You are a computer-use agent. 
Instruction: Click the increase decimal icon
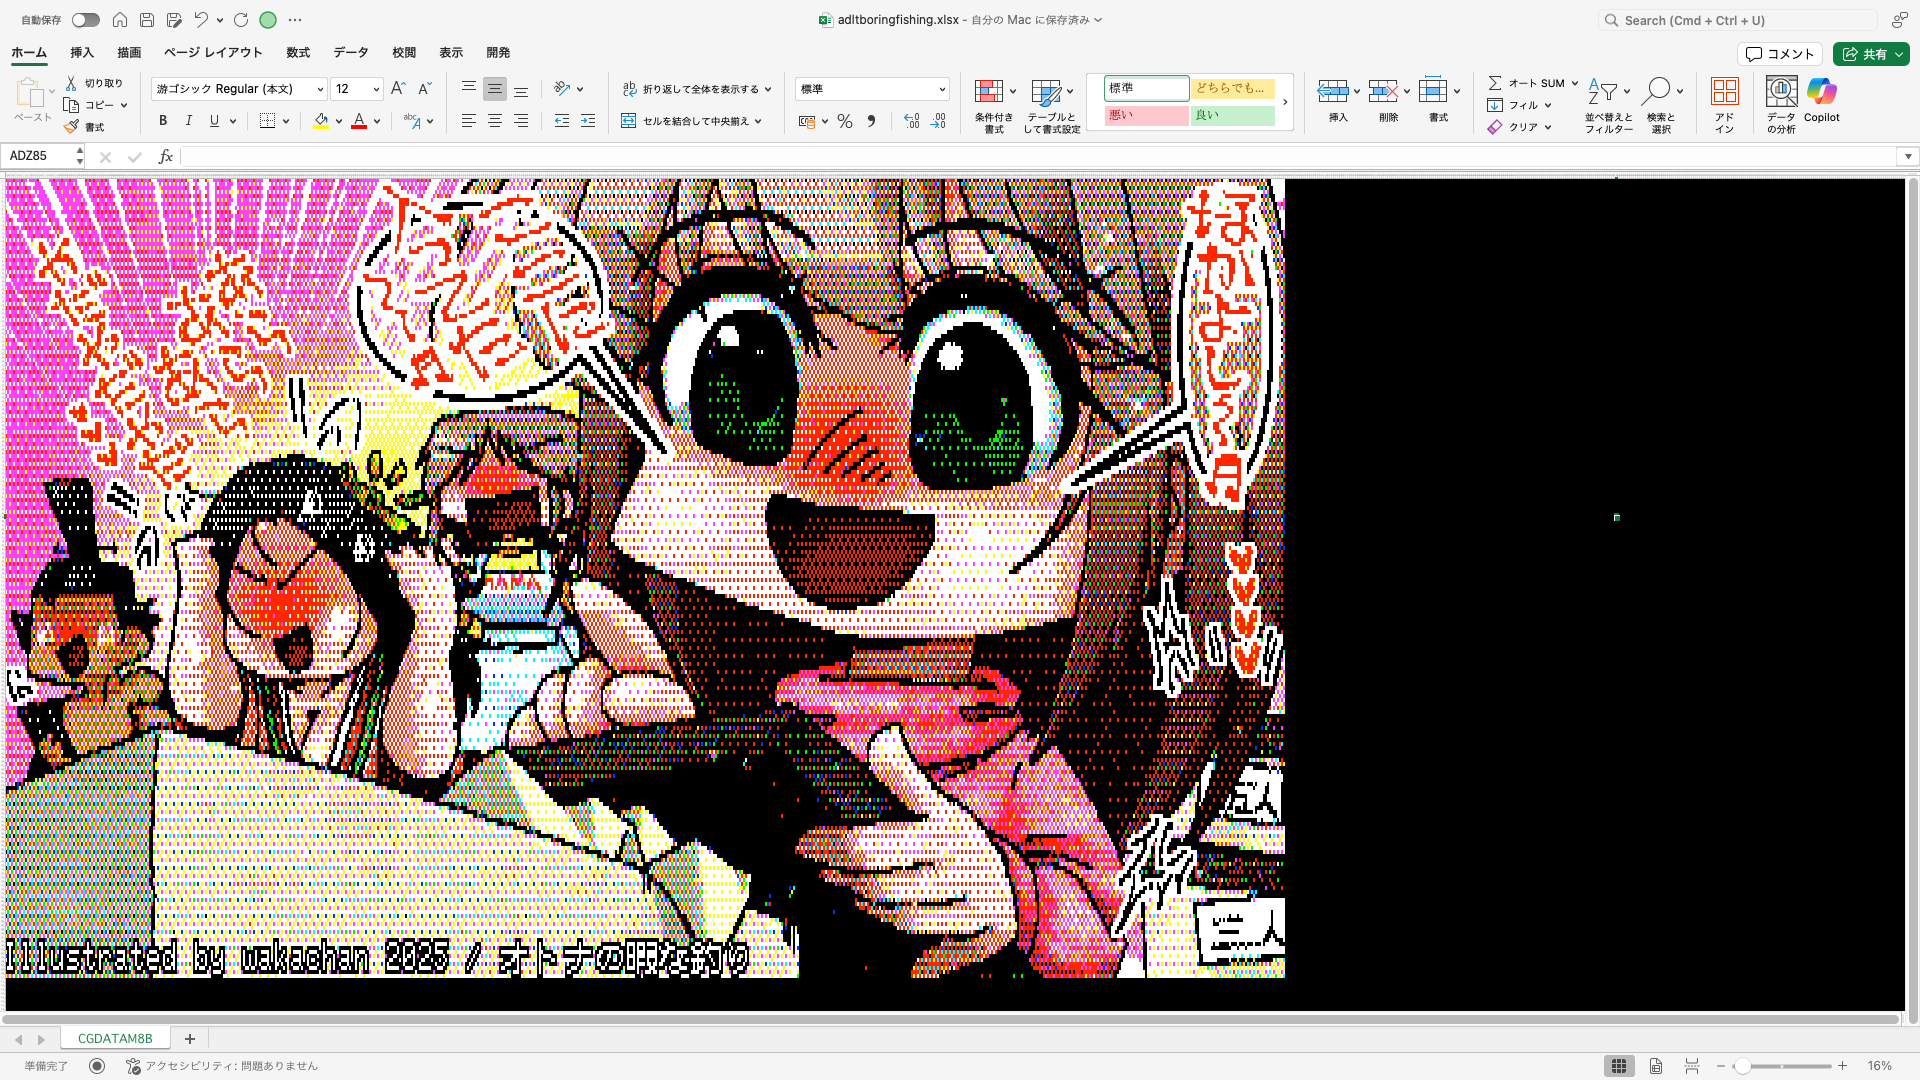pos(911,121)
